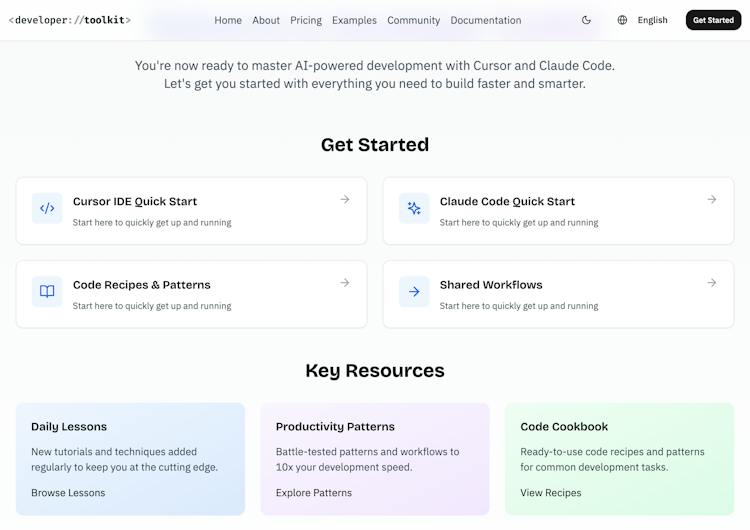This screenshot has height=530, width=750.
Task: Open the Examples nav link
Action: [354, 20]
